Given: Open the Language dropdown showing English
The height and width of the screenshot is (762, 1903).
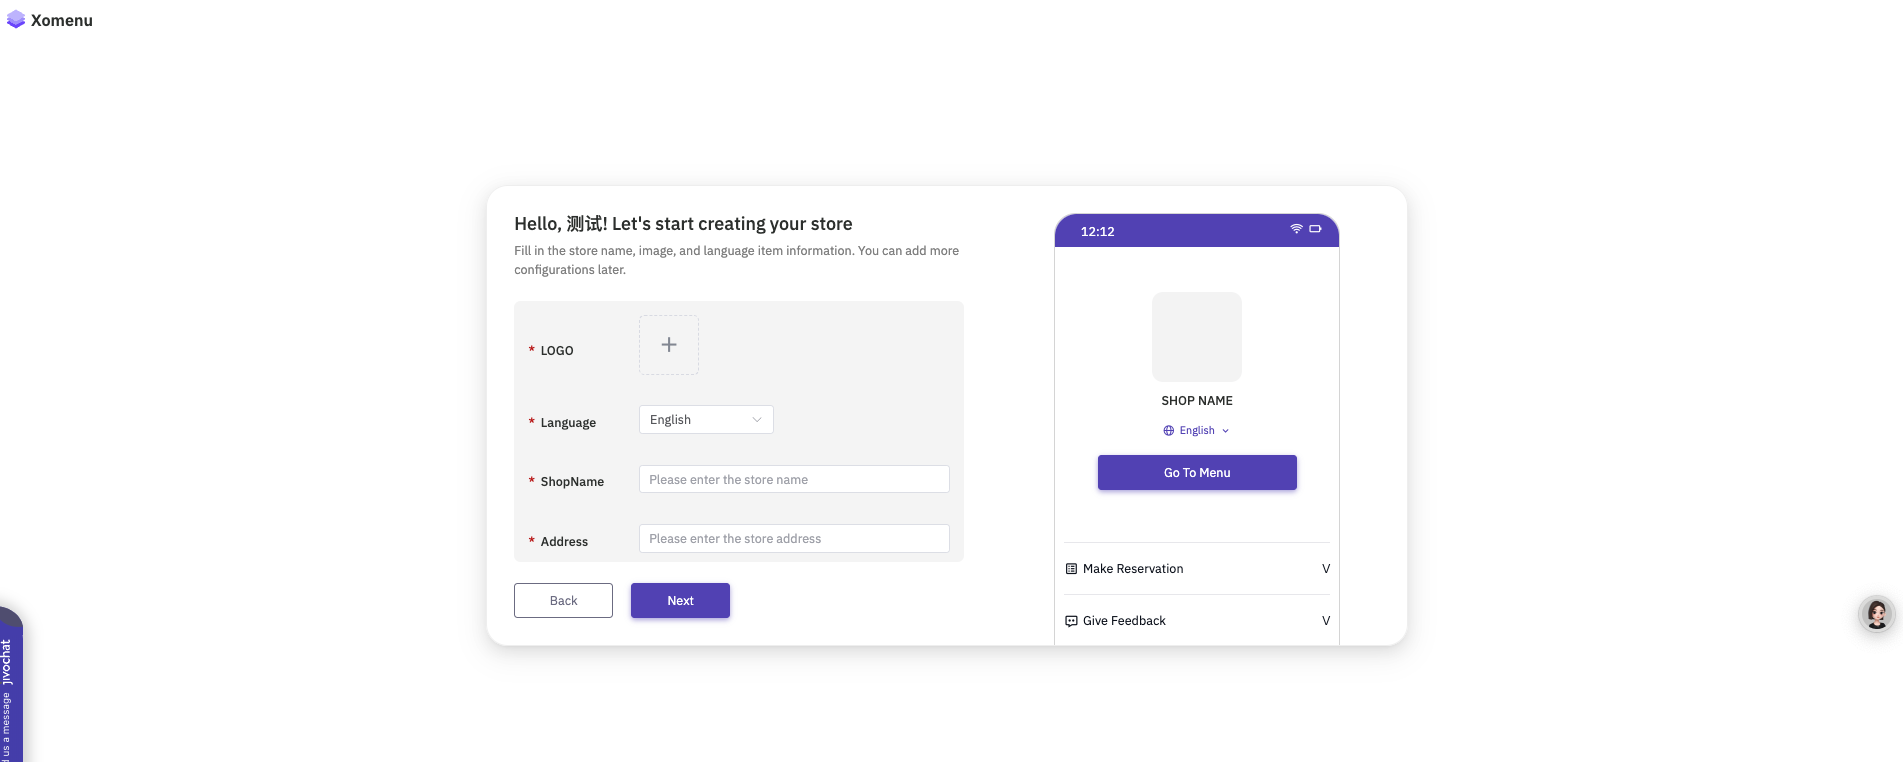Looking at the screenshot, I should 706,420.
